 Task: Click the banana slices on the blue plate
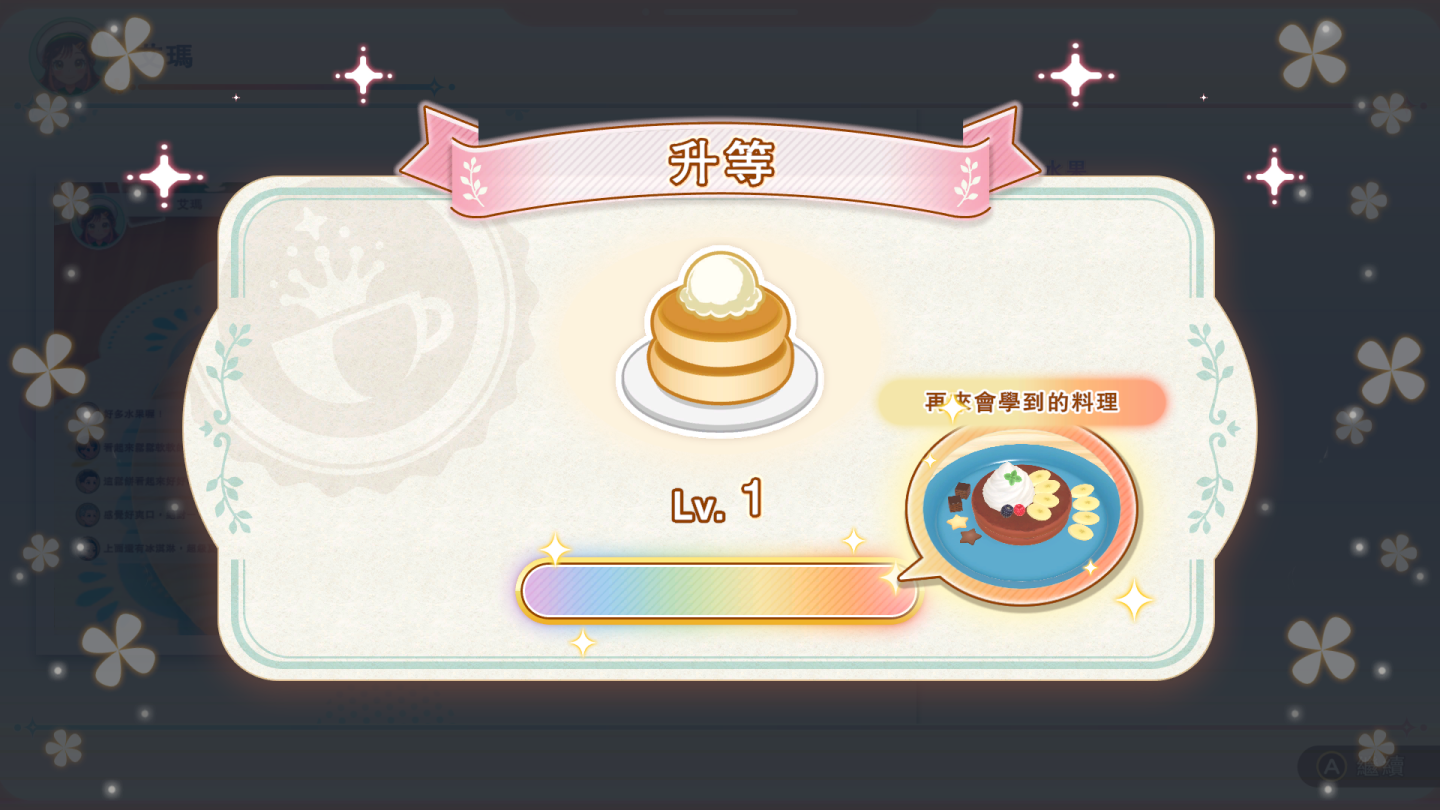(1066, 503)
